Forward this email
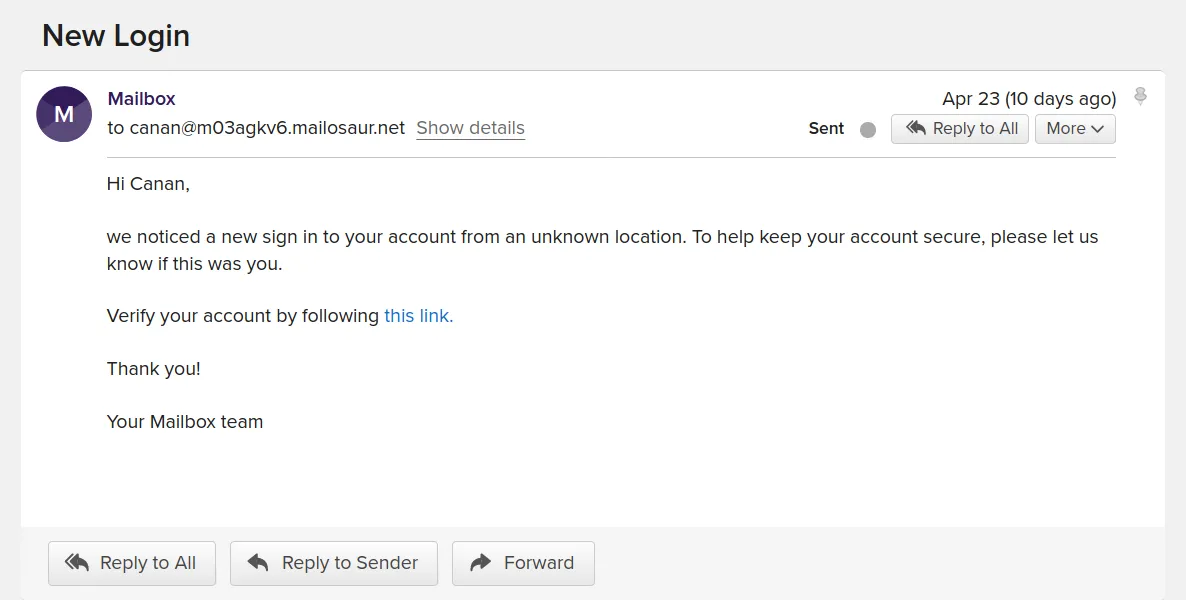This screenshot has height=600, width=1186. (x=523, y=563)
